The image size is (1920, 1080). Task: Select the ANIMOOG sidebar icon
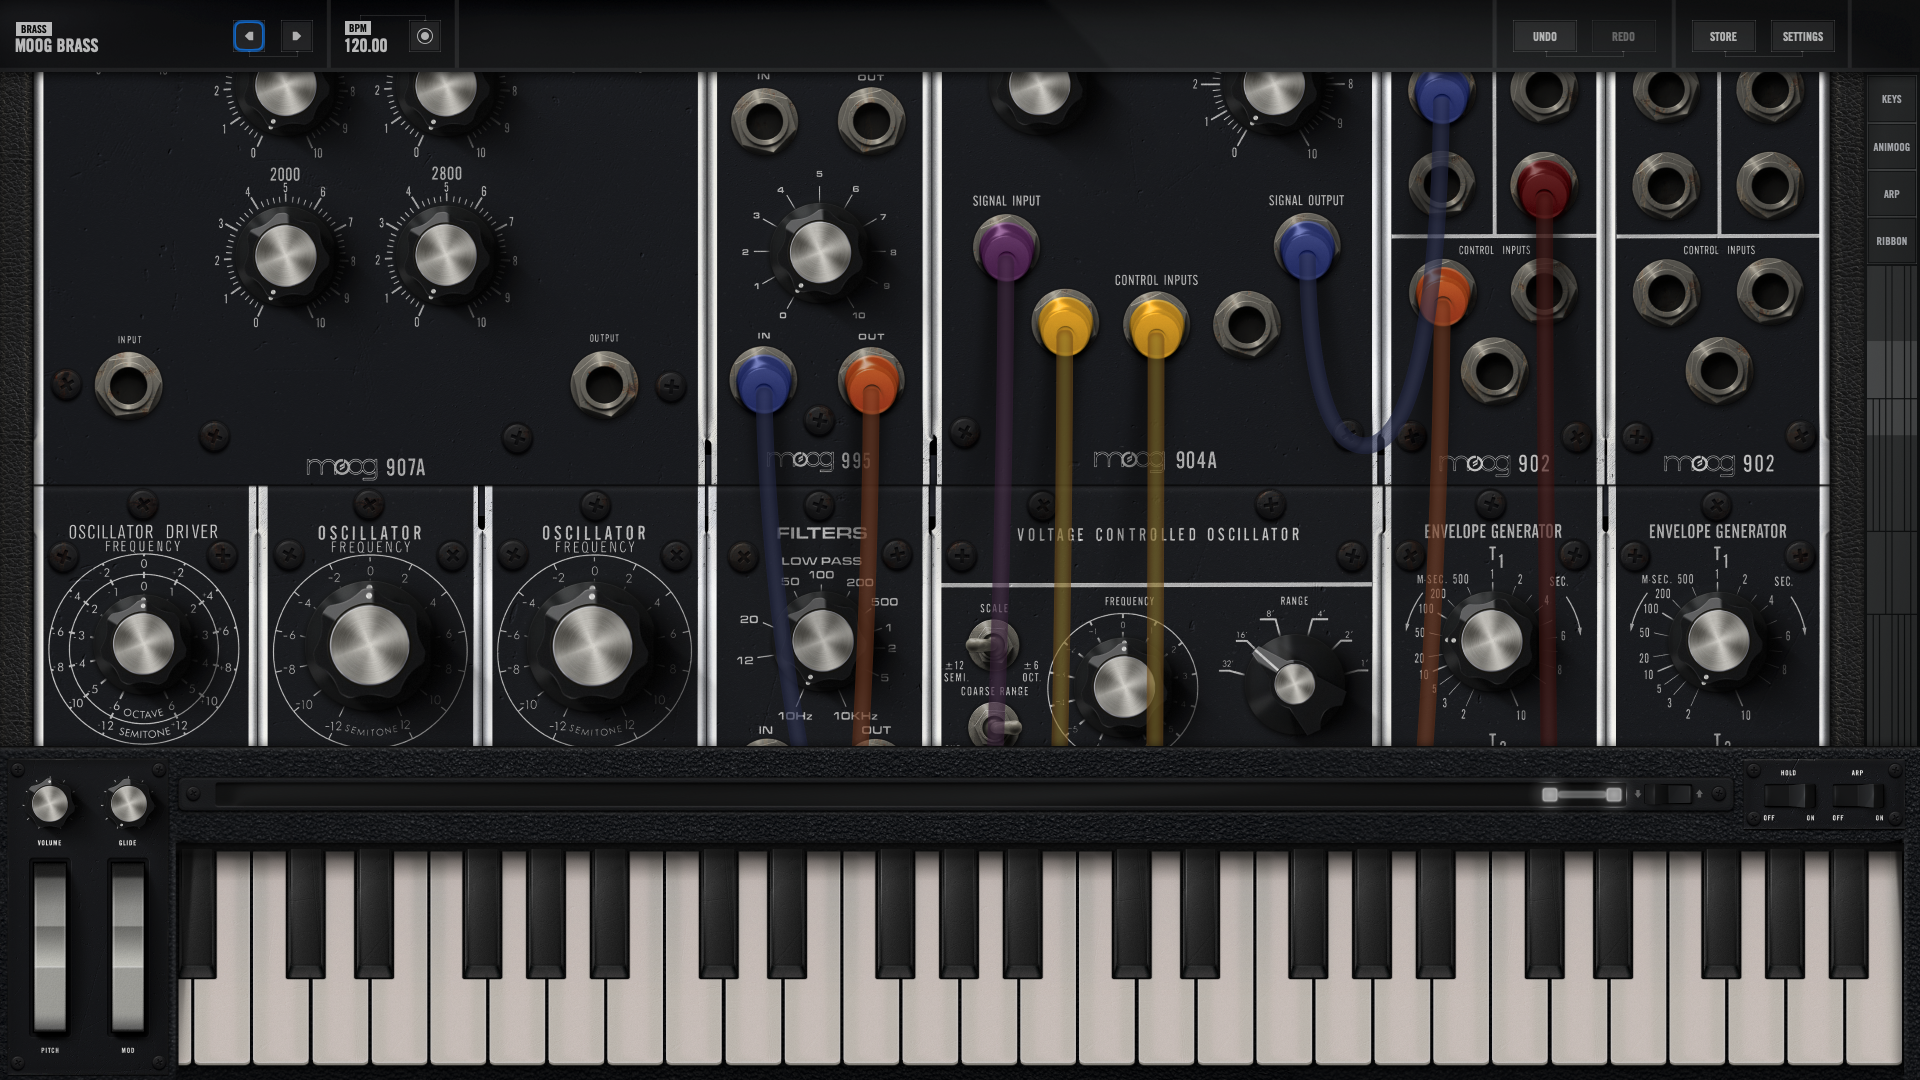pyautogui.click(x=1894, y=146)
